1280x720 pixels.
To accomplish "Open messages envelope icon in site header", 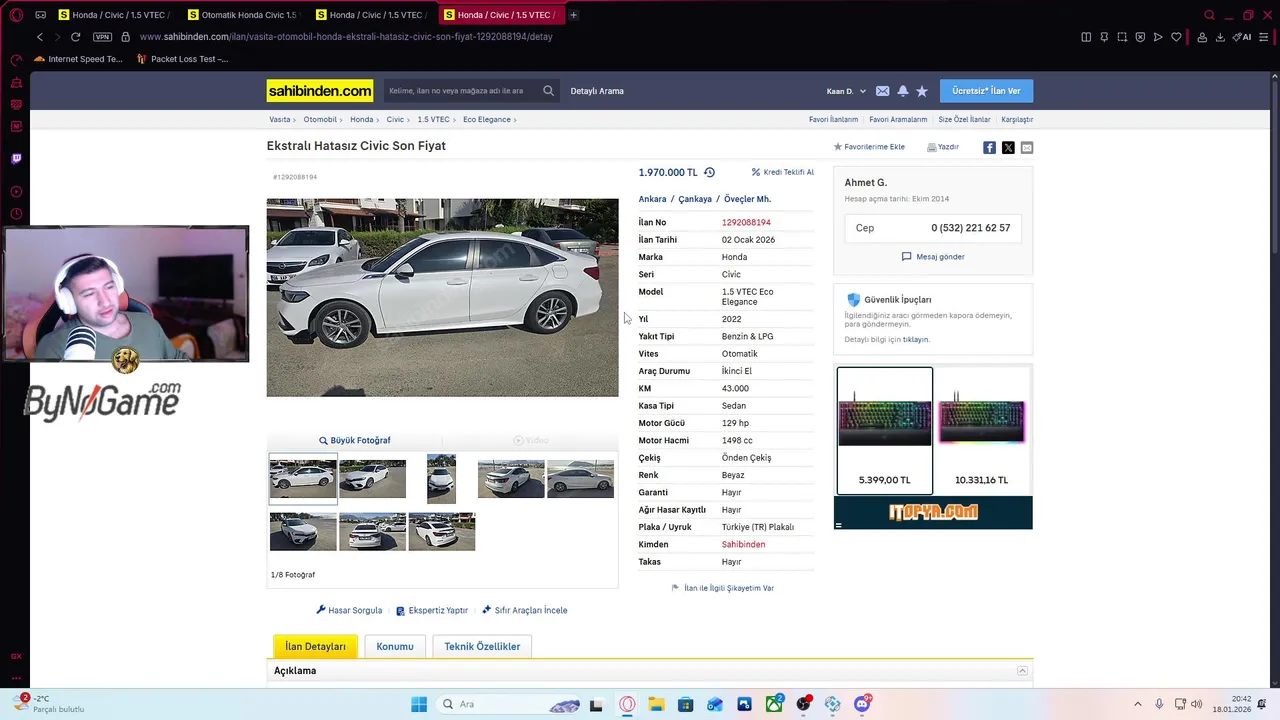I will 882,91.
